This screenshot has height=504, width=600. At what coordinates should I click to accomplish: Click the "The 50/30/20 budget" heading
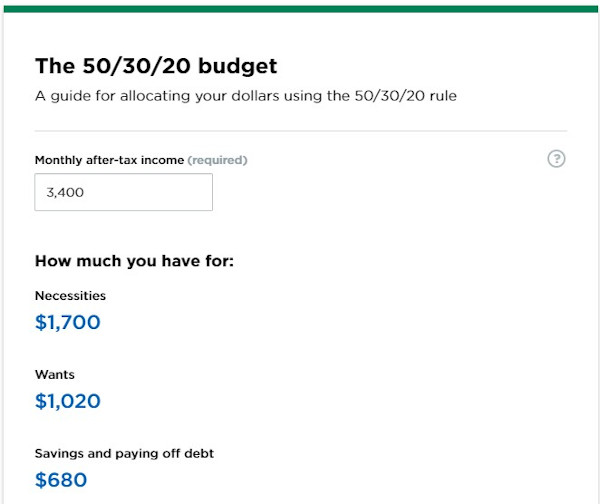156,67
